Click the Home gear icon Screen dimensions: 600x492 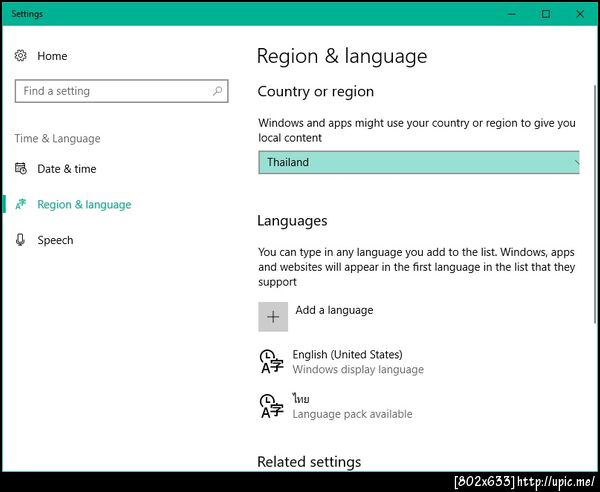click(20, 56)
